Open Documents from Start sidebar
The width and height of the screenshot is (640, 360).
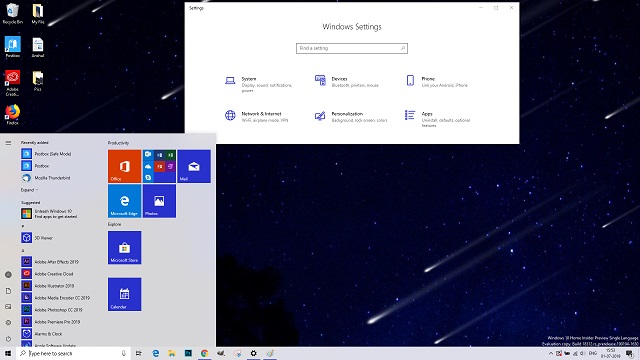click(x=8, y=291)
